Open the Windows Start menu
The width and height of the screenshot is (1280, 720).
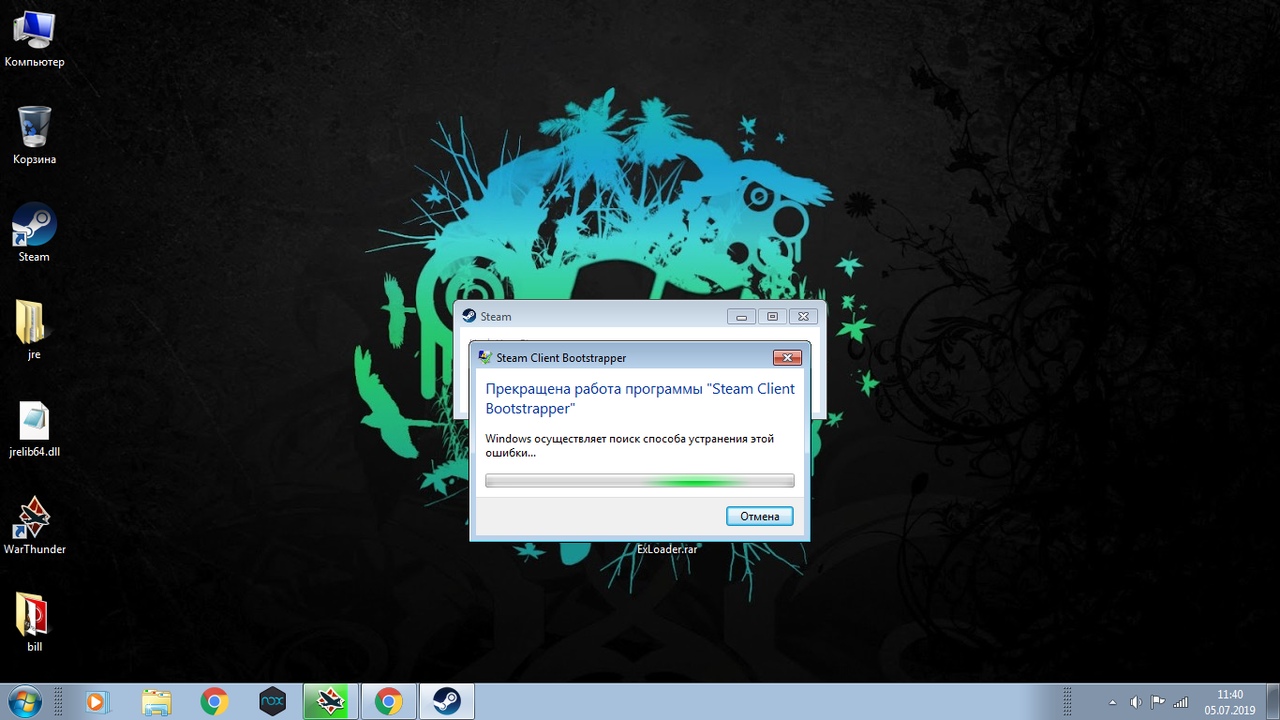point(24,701)
